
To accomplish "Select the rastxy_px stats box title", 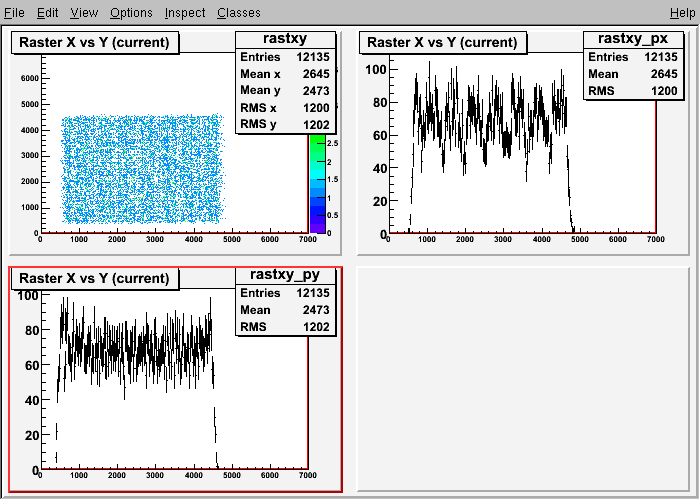I will tap(633, 38).
